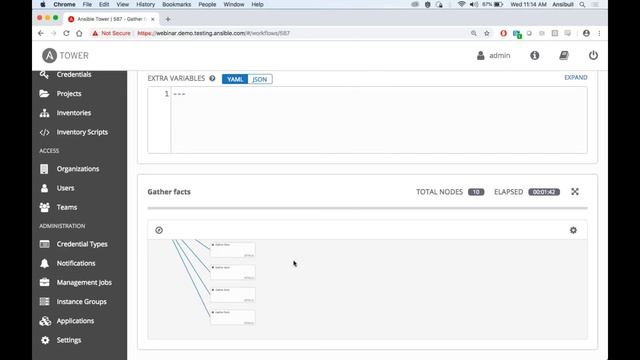Click the address bar URL
Viewport: 640px width, 360px height.
(213, 33)
